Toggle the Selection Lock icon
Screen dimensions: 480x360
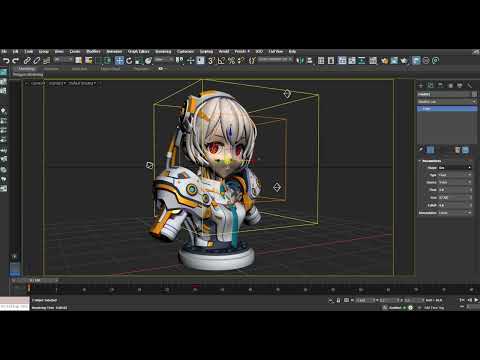[x=338, y=300]
